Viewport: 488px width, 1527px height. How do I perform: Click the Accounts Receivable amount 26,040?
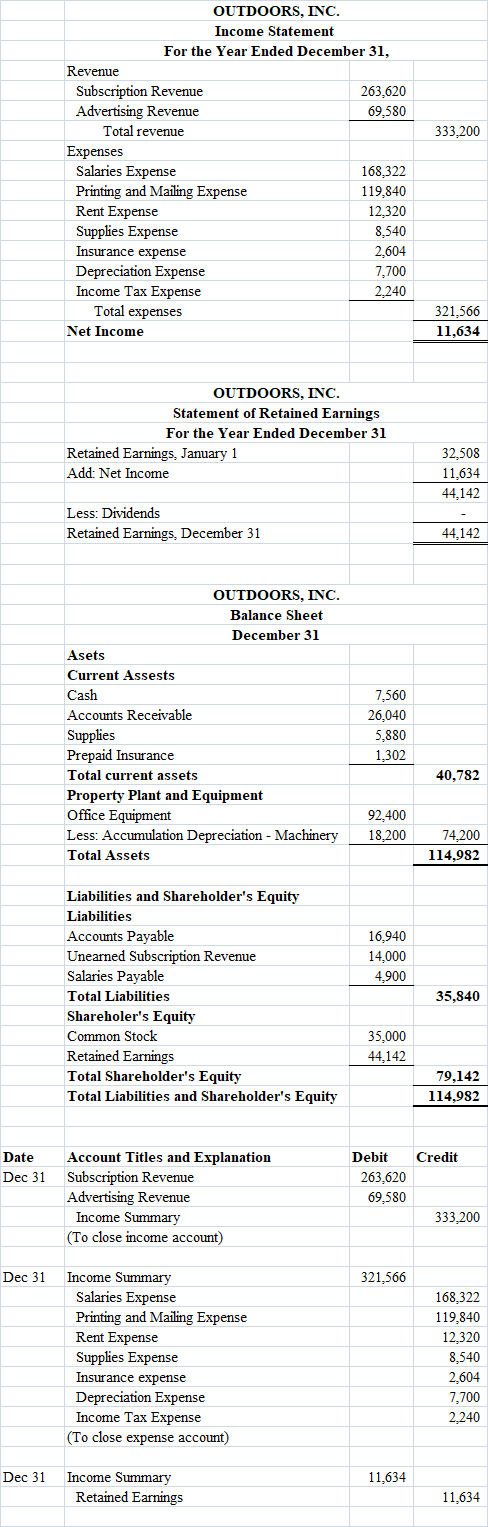[x=387, y=715]
